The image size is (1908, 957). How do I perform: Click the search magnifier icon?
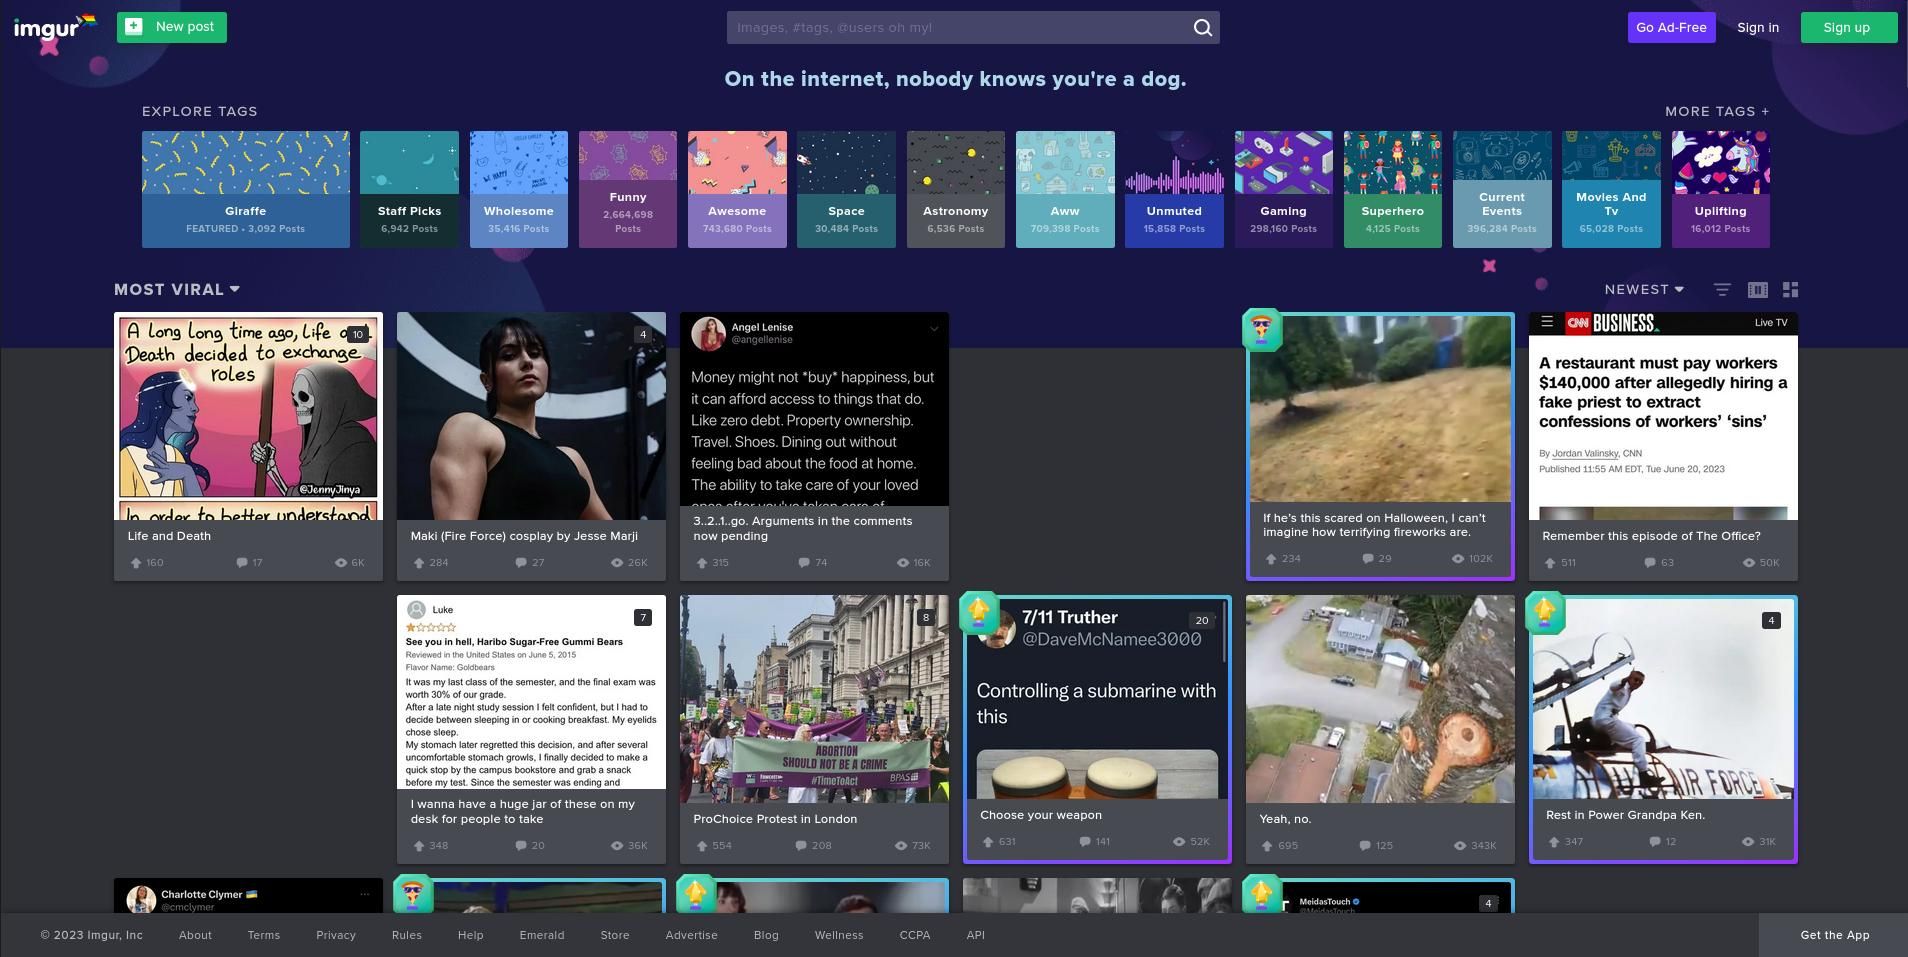pyautogui.click(x=1202, y=28)
